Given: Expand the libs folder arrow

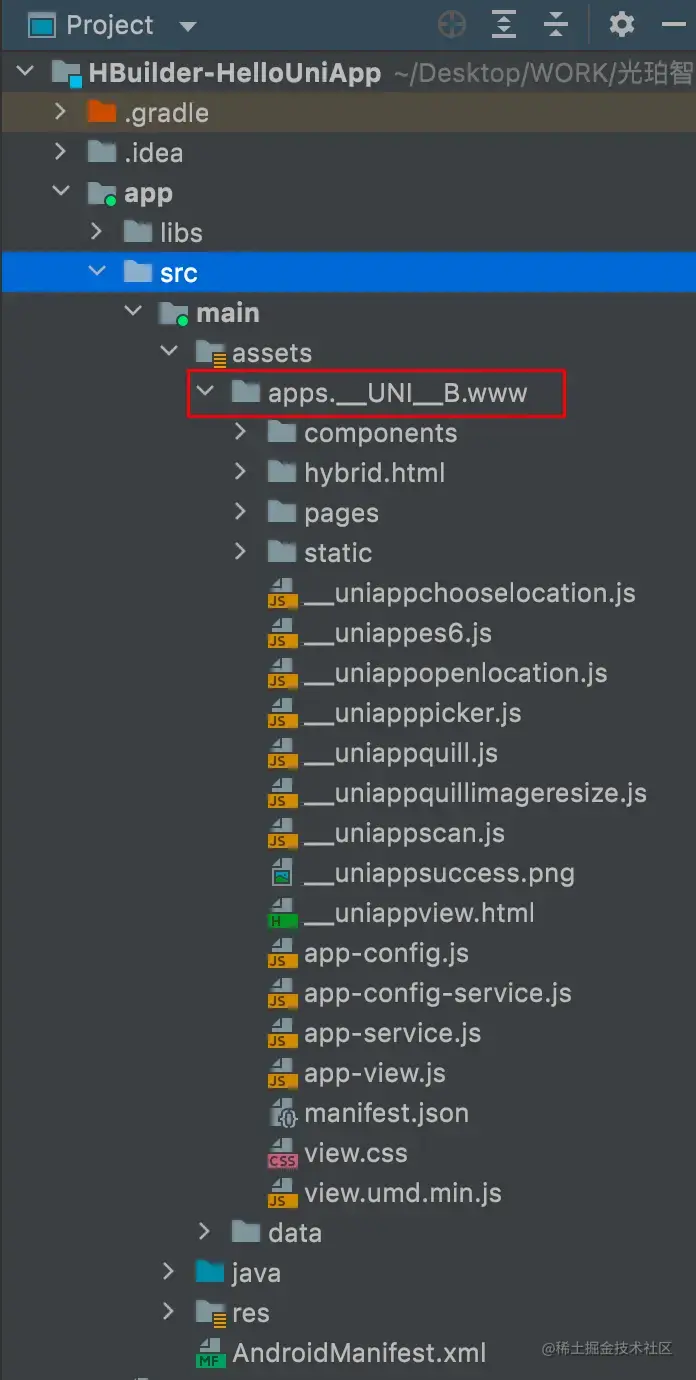Looking at the screenshot, I should coord(96,232).
